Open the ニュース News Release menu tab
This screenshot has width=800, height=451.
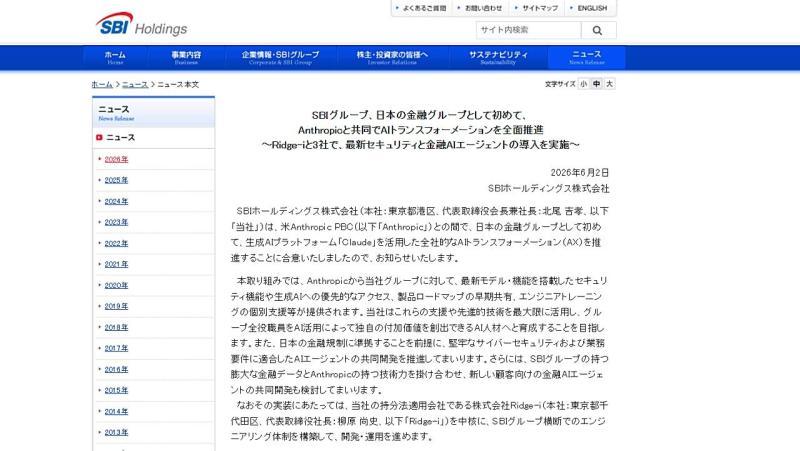(586, 57)
